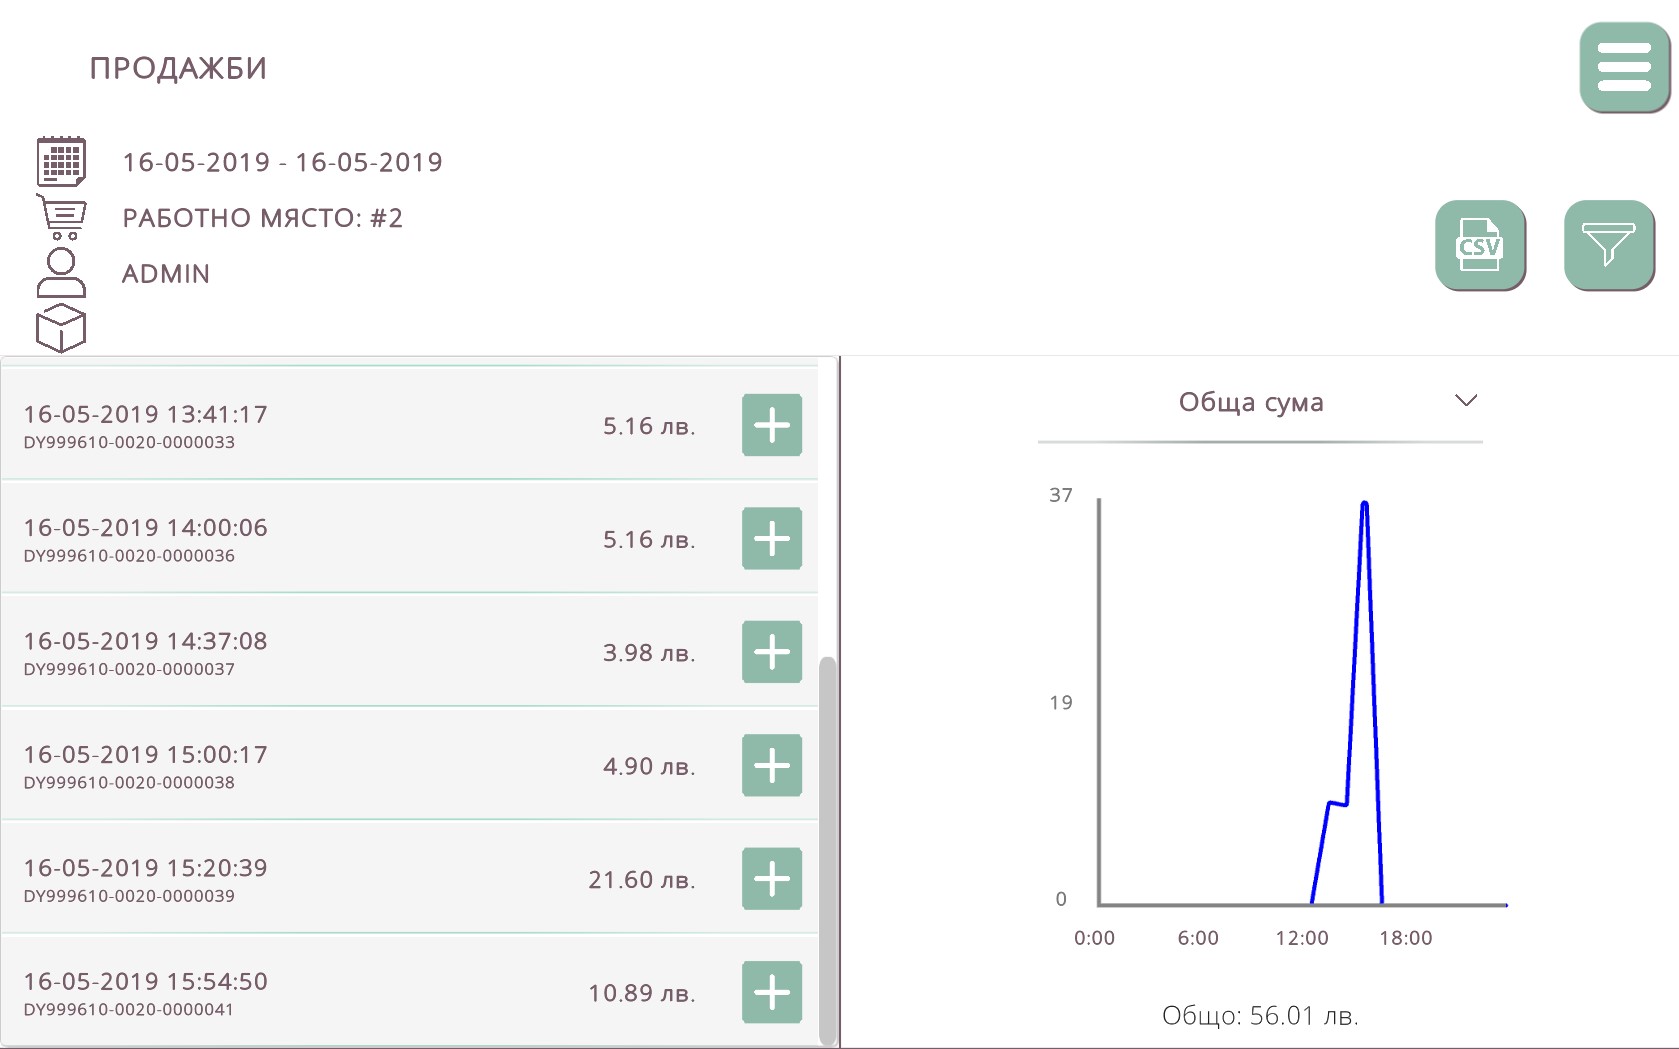Expand the 14:00:06 sale details

[771, 538]
